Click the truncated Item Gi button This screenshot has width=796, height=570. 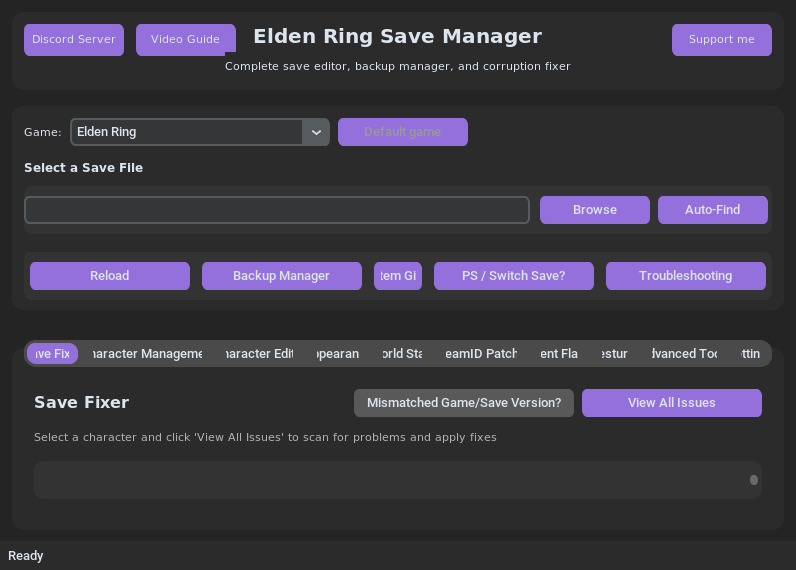(x=397, y=276)
